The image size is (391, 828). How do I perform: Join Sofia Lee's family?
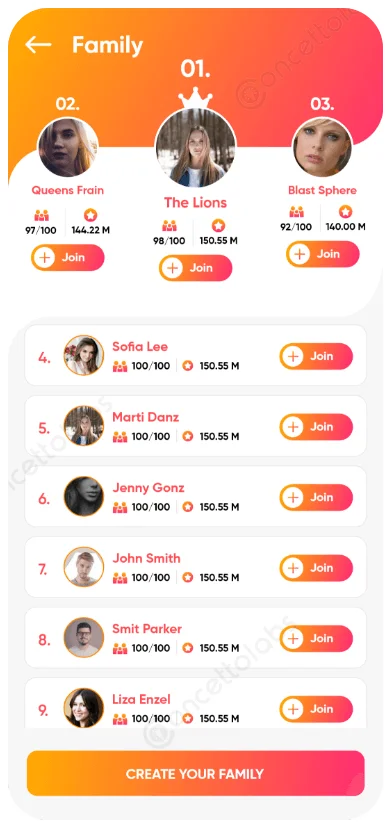316,356
